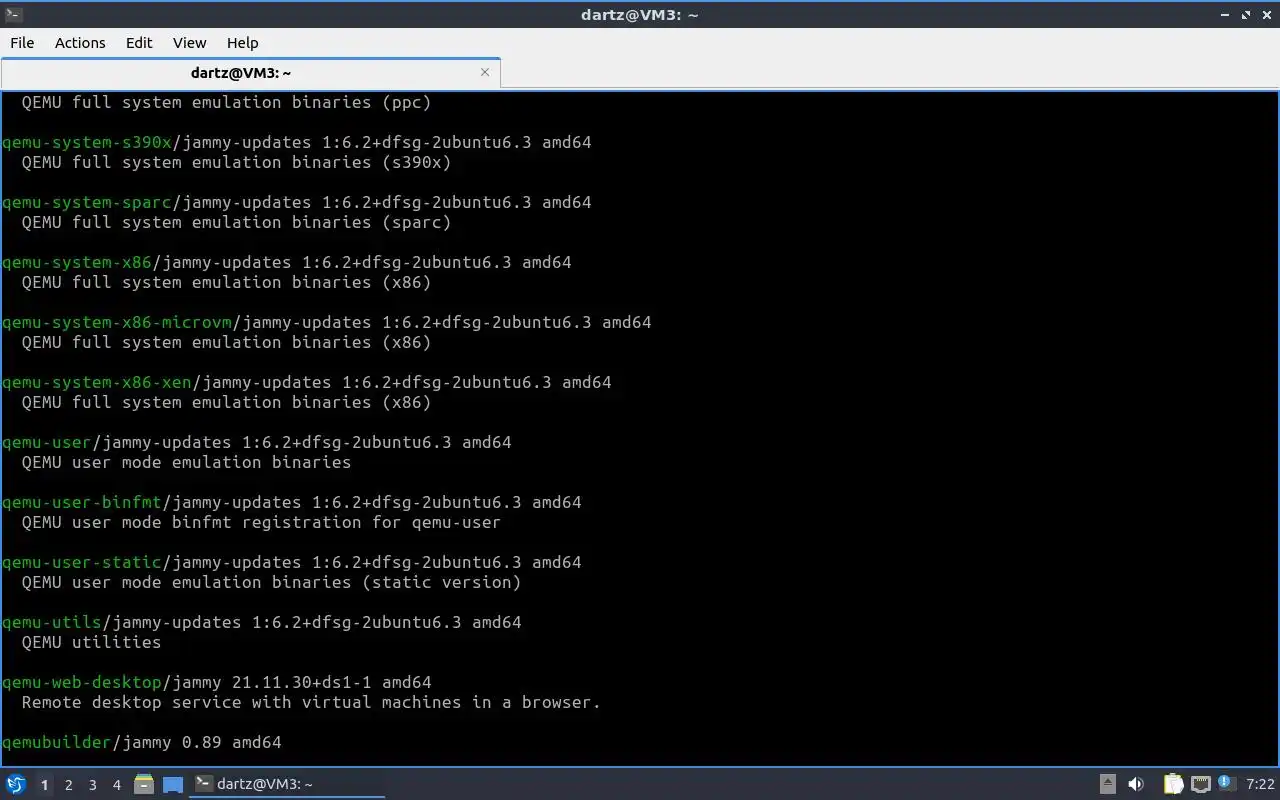Image resolution: width=1280 pixels, height=800 pixels.
Task: Click the terminal icon in the title bar
Action: point(12,14)
